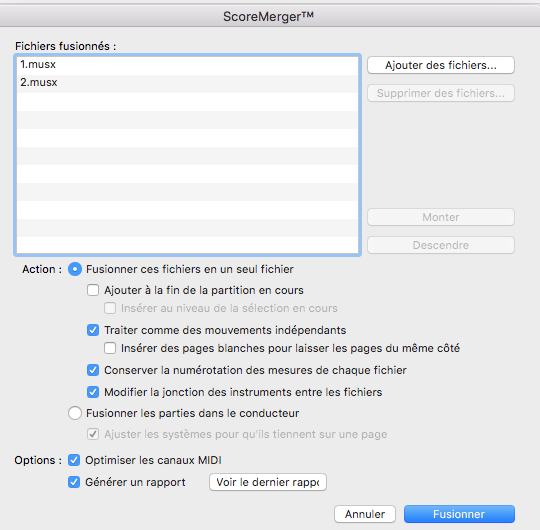Screen dimensions: 540x530
Task: Click Ajouter des fichiers button
Action: (x=441, y=65)
